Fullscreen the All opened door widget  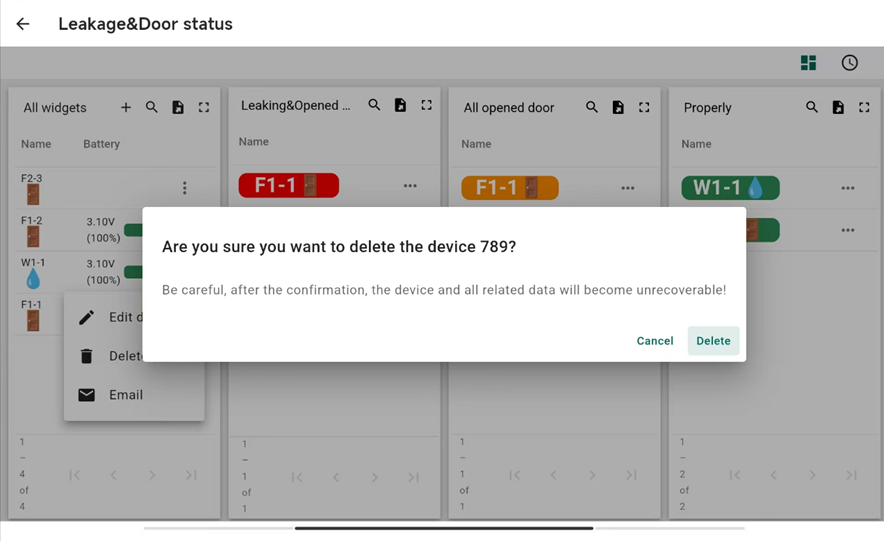644,107
